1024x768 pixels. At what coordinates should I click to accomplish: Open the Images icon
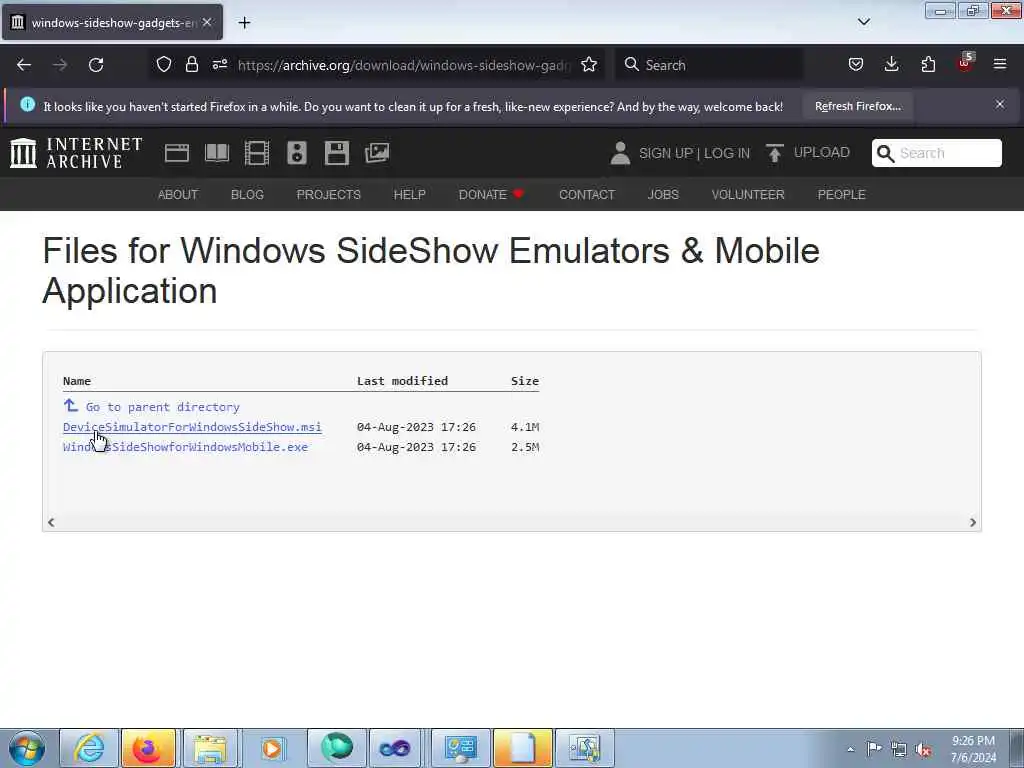click(377, 153)
